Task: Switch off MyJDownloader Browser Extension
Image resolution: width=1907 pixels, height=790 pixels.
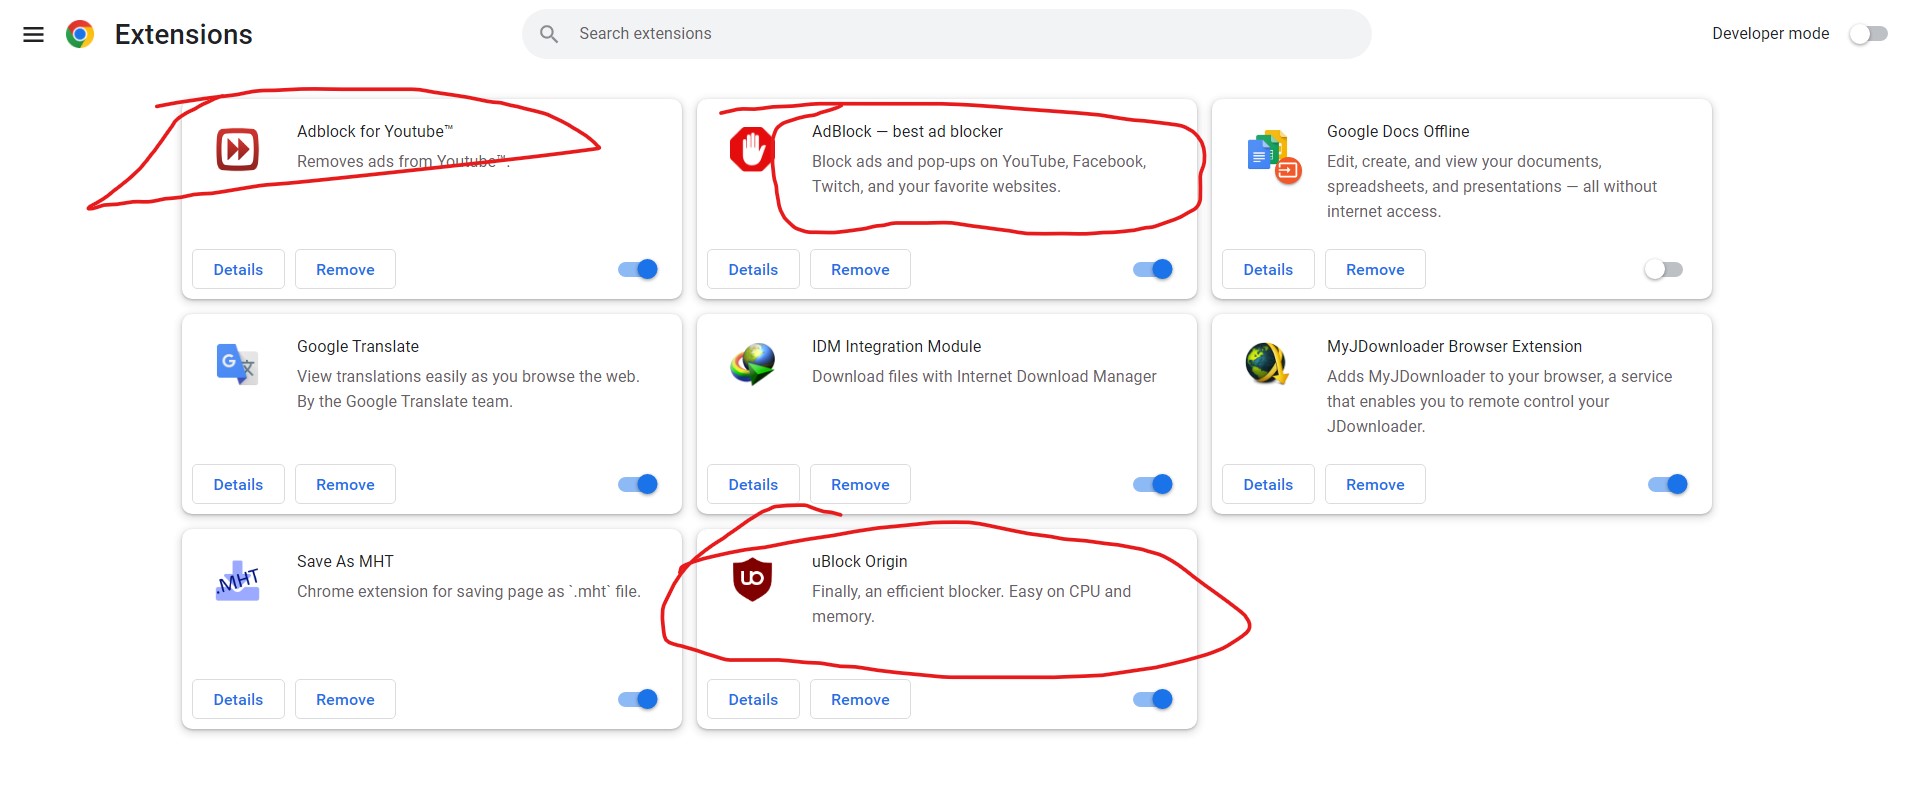Action: (1668, 484)
